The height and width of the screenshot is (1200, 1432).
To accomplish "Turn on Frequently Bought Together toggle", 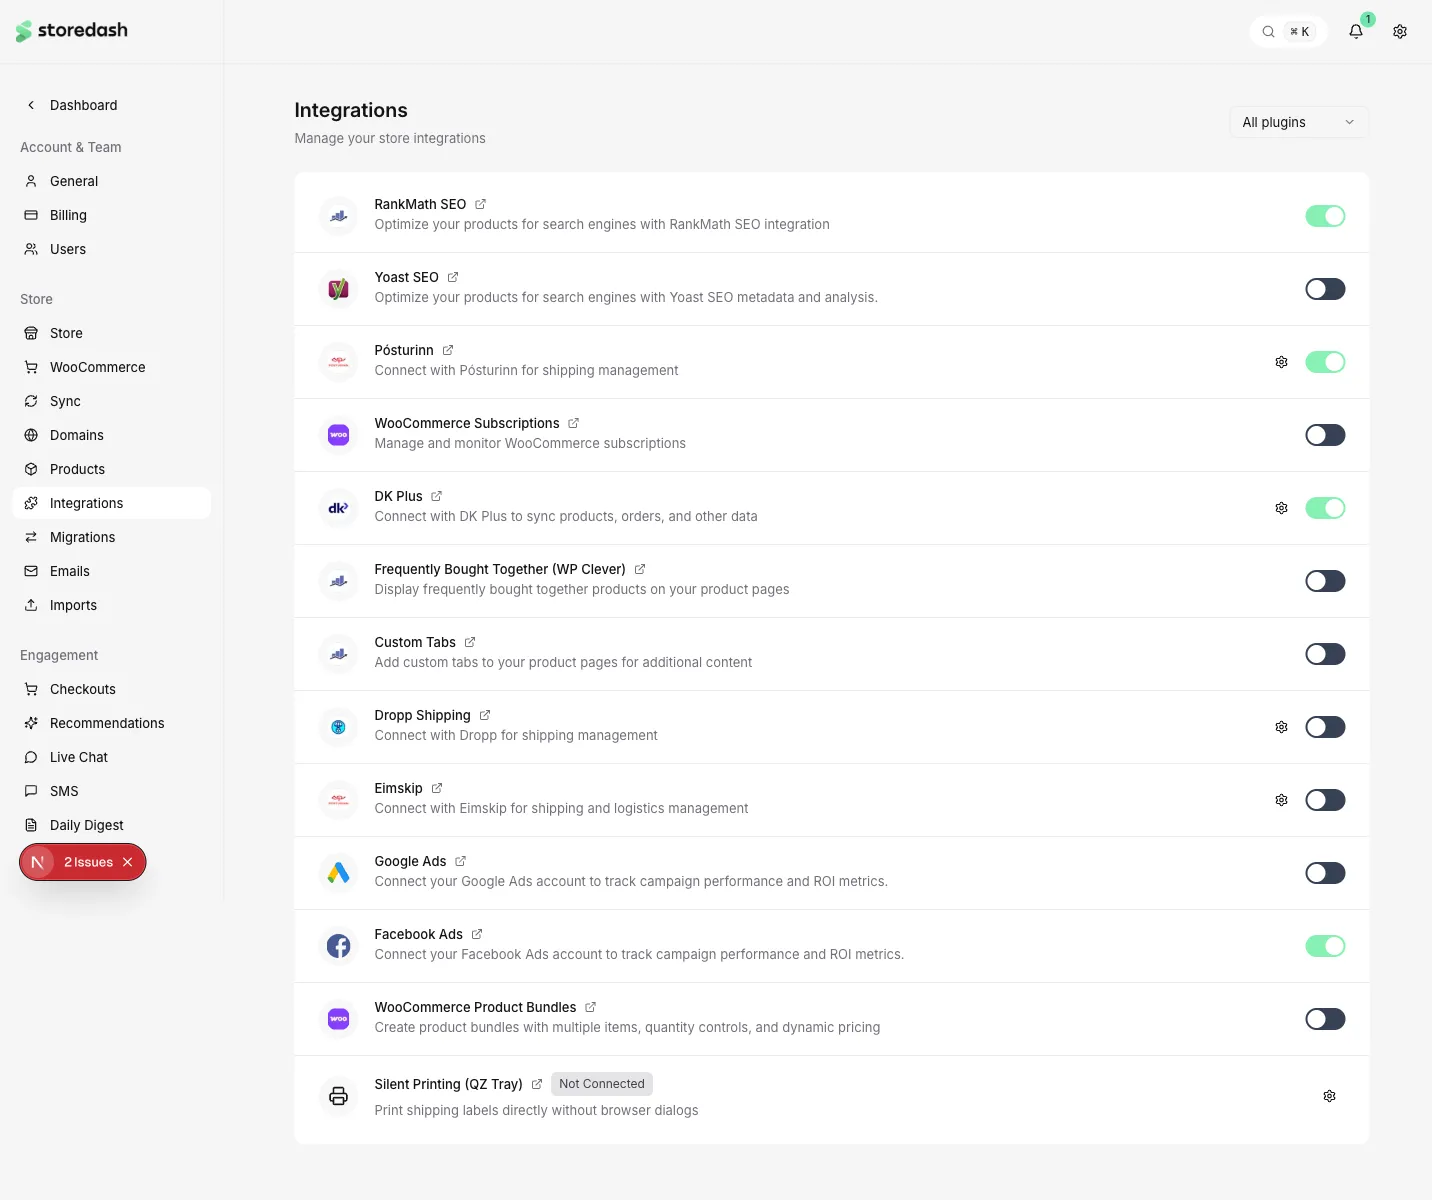I will point(1325,581).
